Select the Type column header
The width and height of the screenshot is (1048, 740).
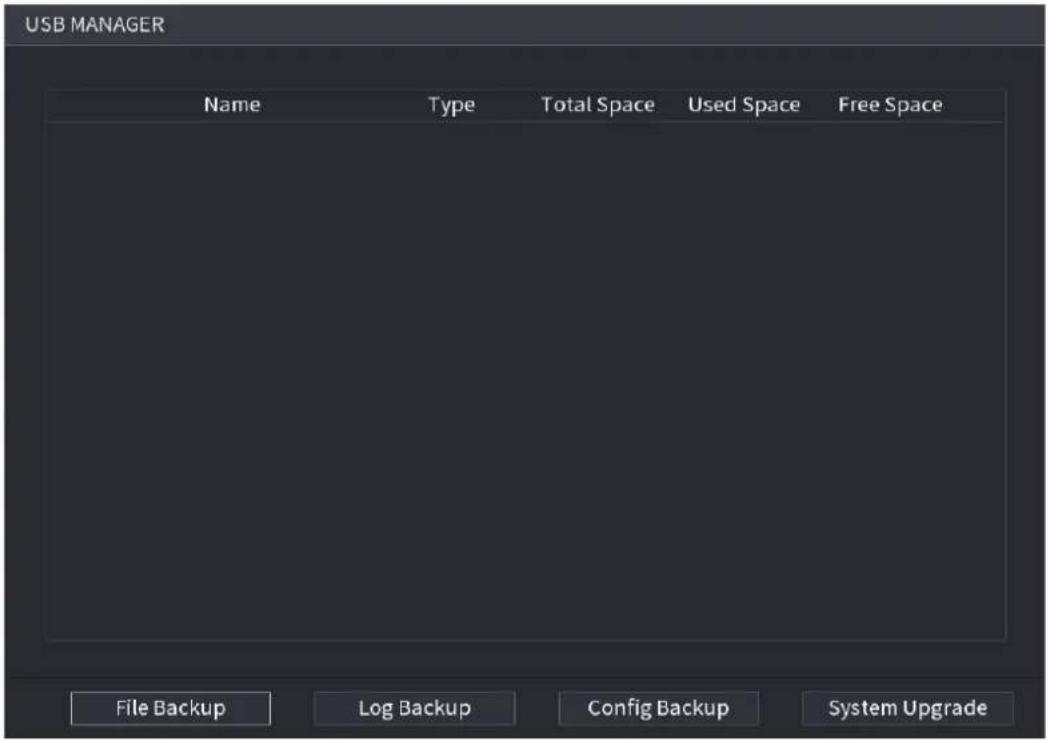(452, 105)
